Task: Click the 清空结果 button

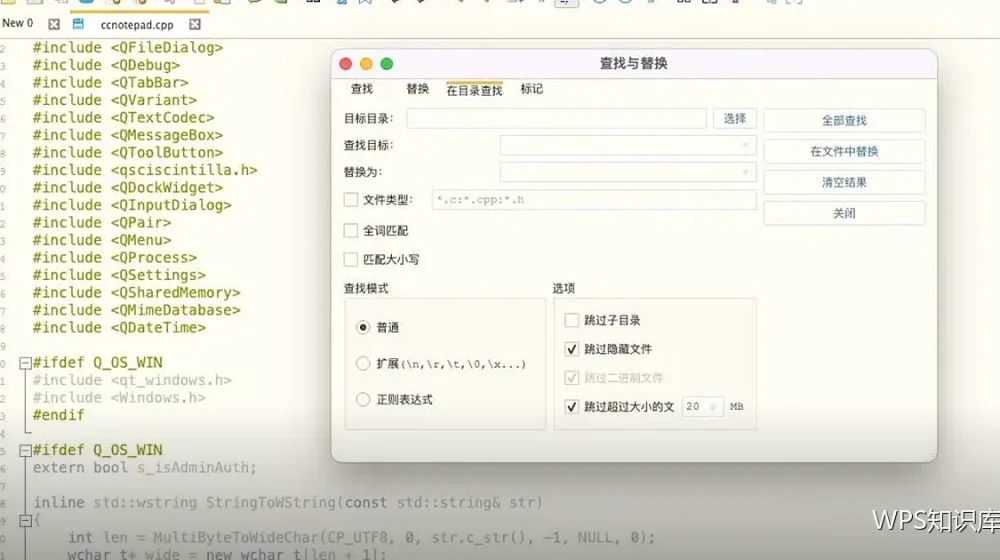Action: [844, 182]
